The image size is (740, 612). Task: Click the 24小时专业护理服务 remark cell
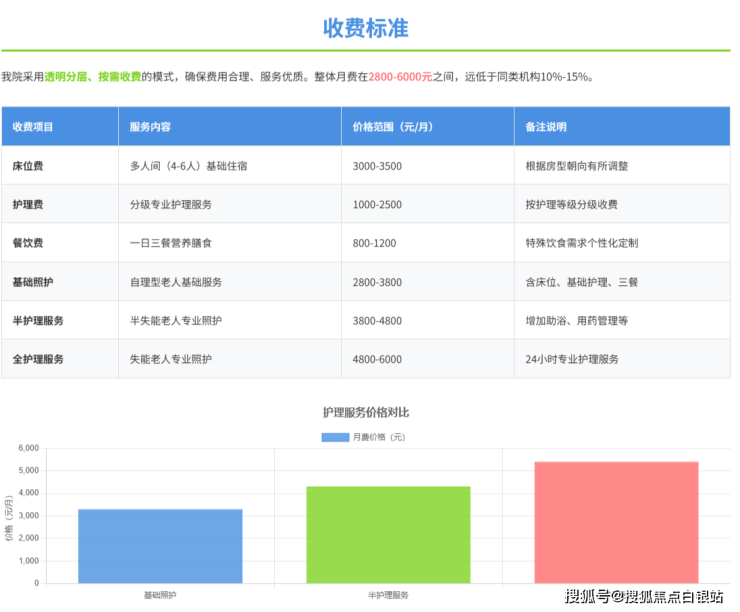tap(572, 359)
